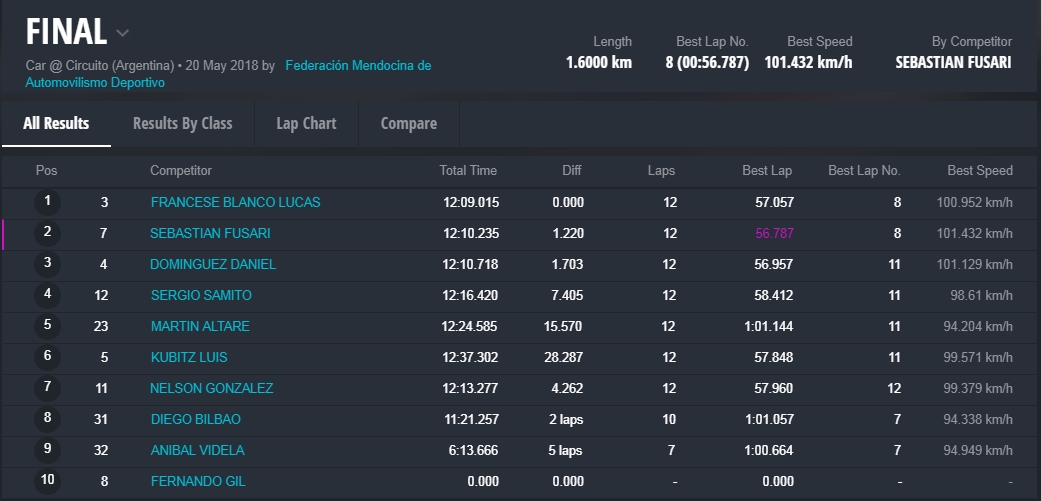
Task: Switch to the Results By Class tab
Action: [x=182, y=124]
